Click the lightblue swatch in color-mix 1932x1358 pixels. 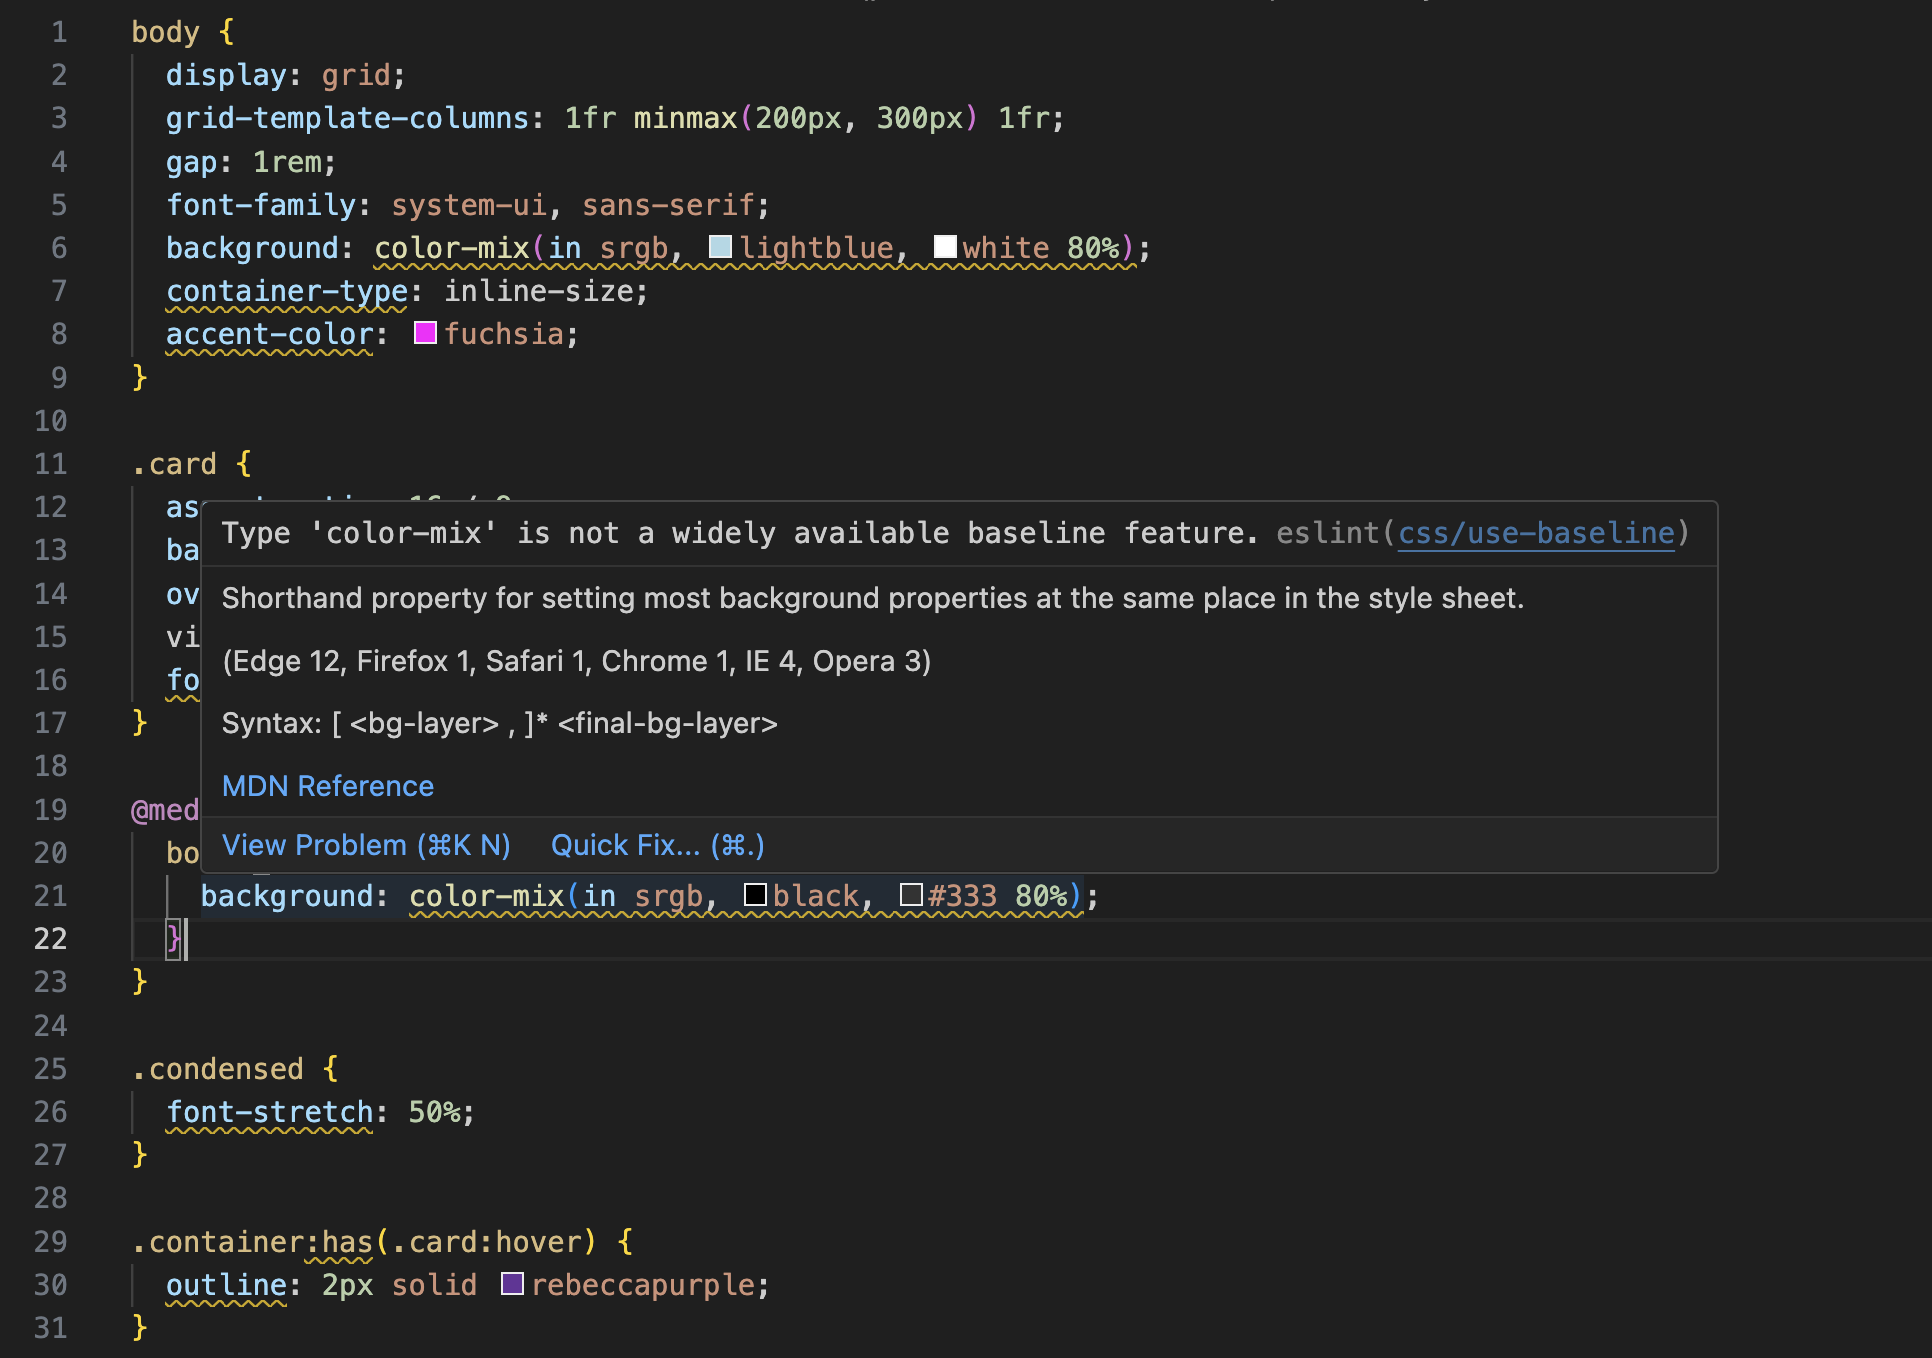[x=721, y=247]
